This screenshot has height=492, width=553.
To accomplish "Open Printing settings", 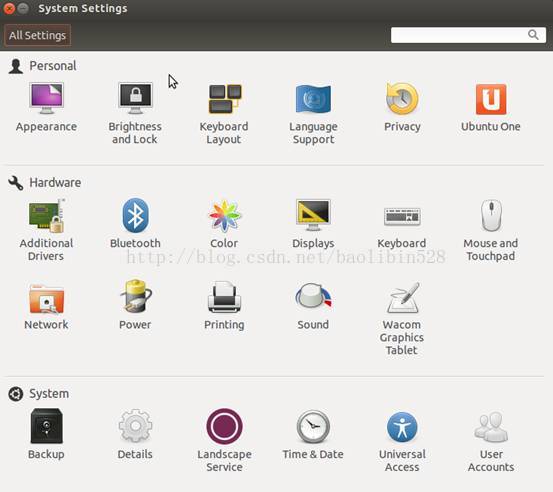I will point(224,305).
